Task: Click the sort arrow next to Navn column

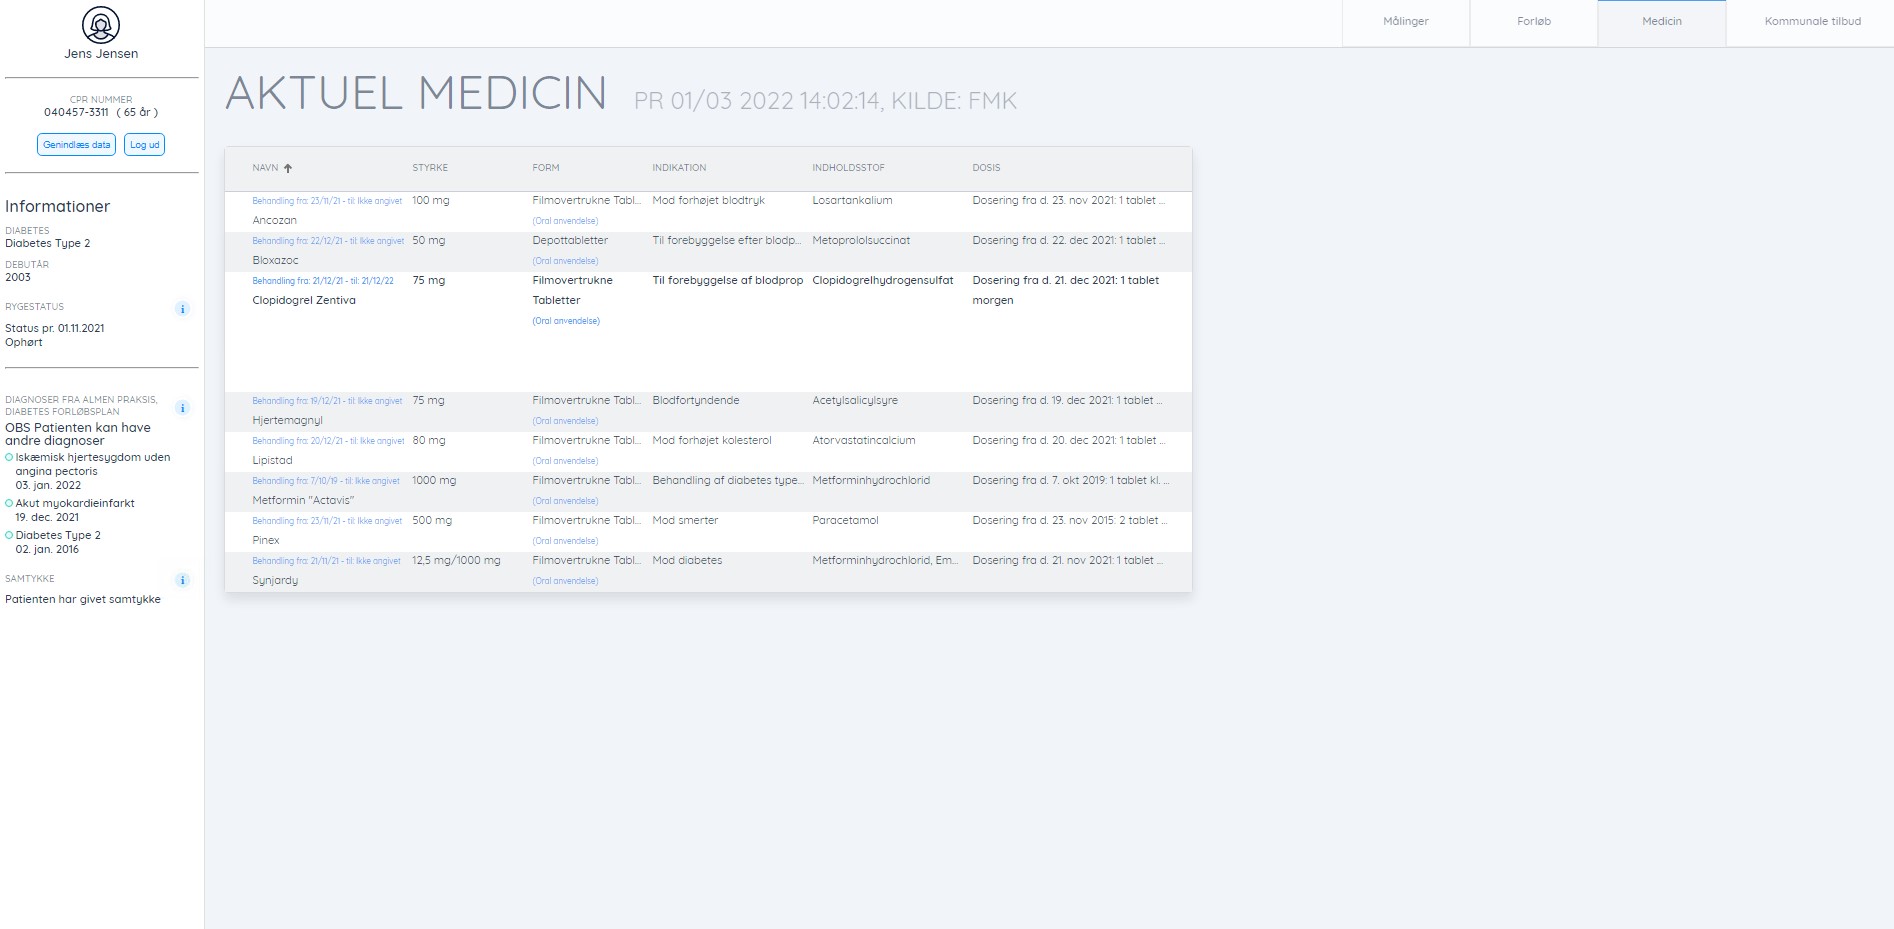Action: (x=288, y=168)
